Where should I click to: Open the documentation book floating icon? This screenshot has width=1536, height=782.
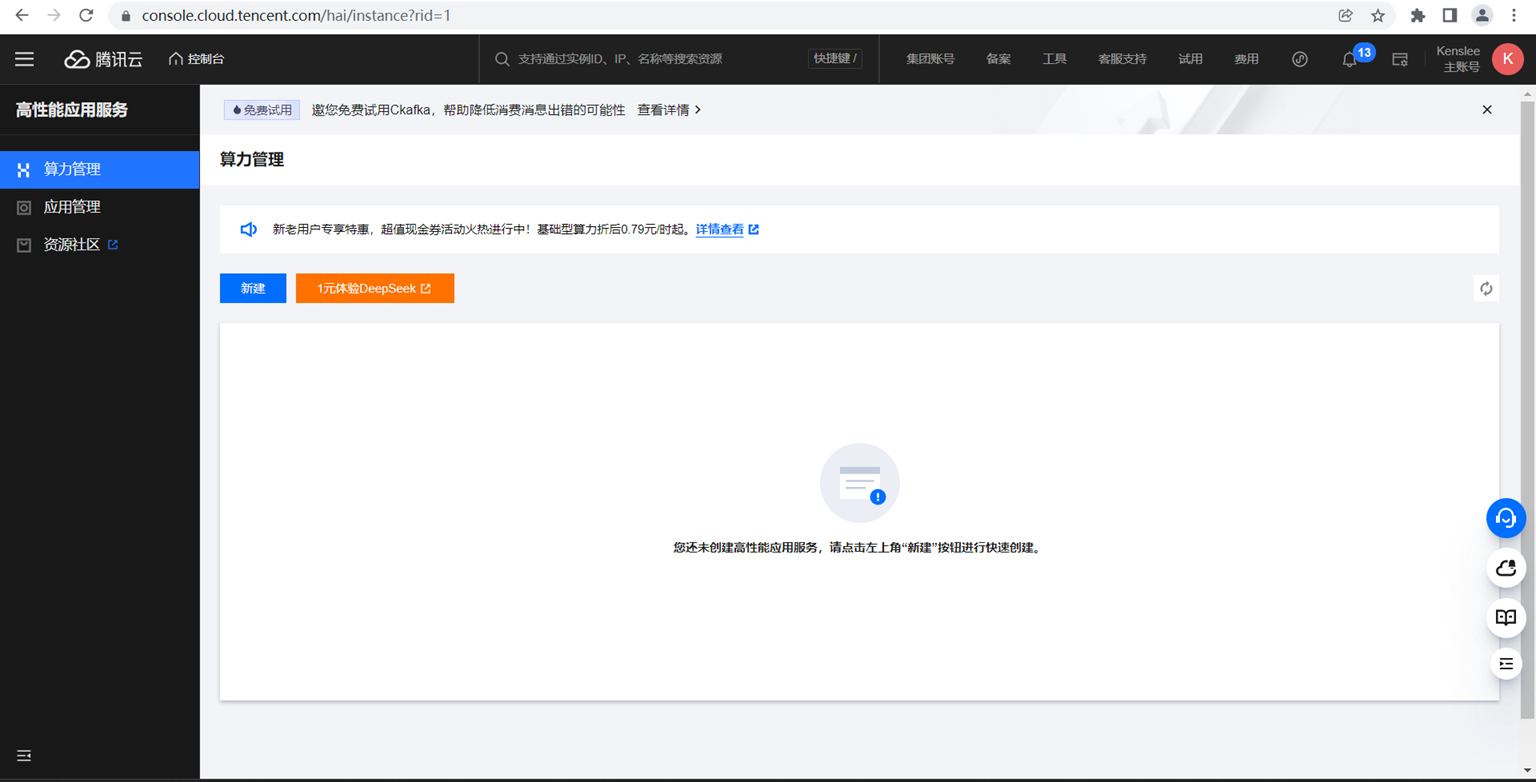pyautogui.click(x=1505, y=617)
